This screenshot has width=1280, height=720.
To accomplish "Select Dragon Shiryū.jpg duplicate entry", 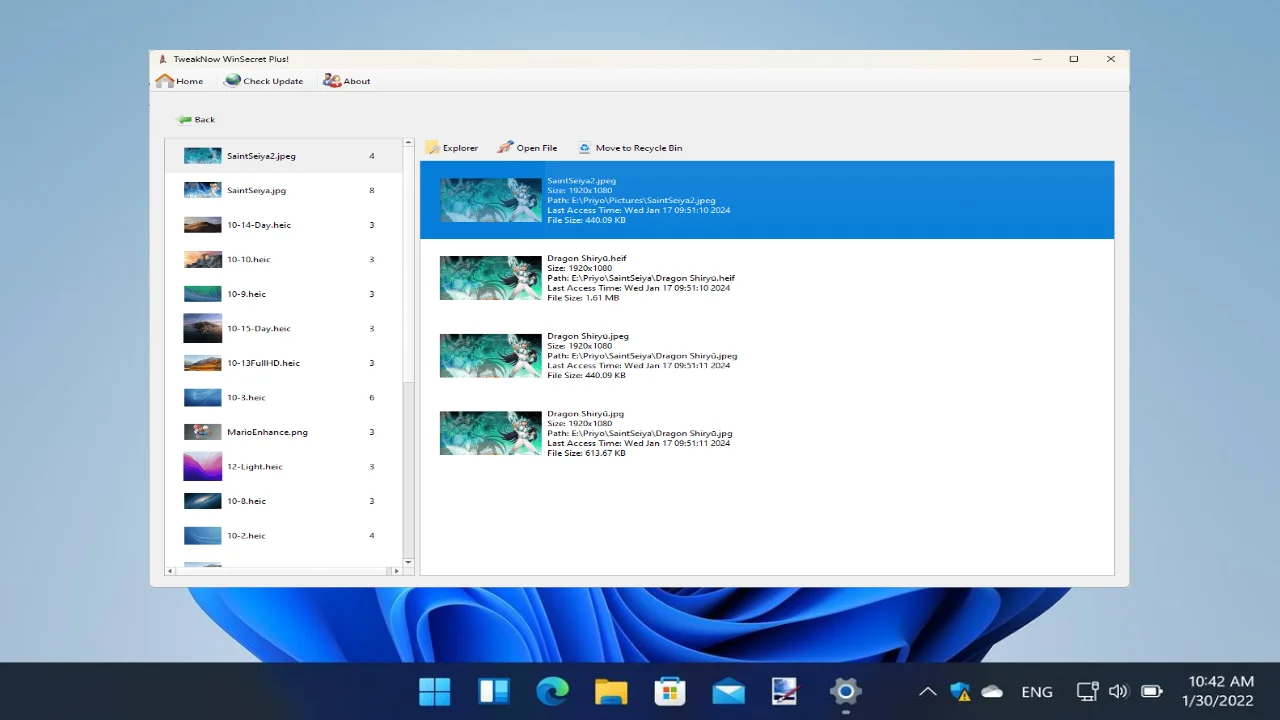I will pos(767,433).
